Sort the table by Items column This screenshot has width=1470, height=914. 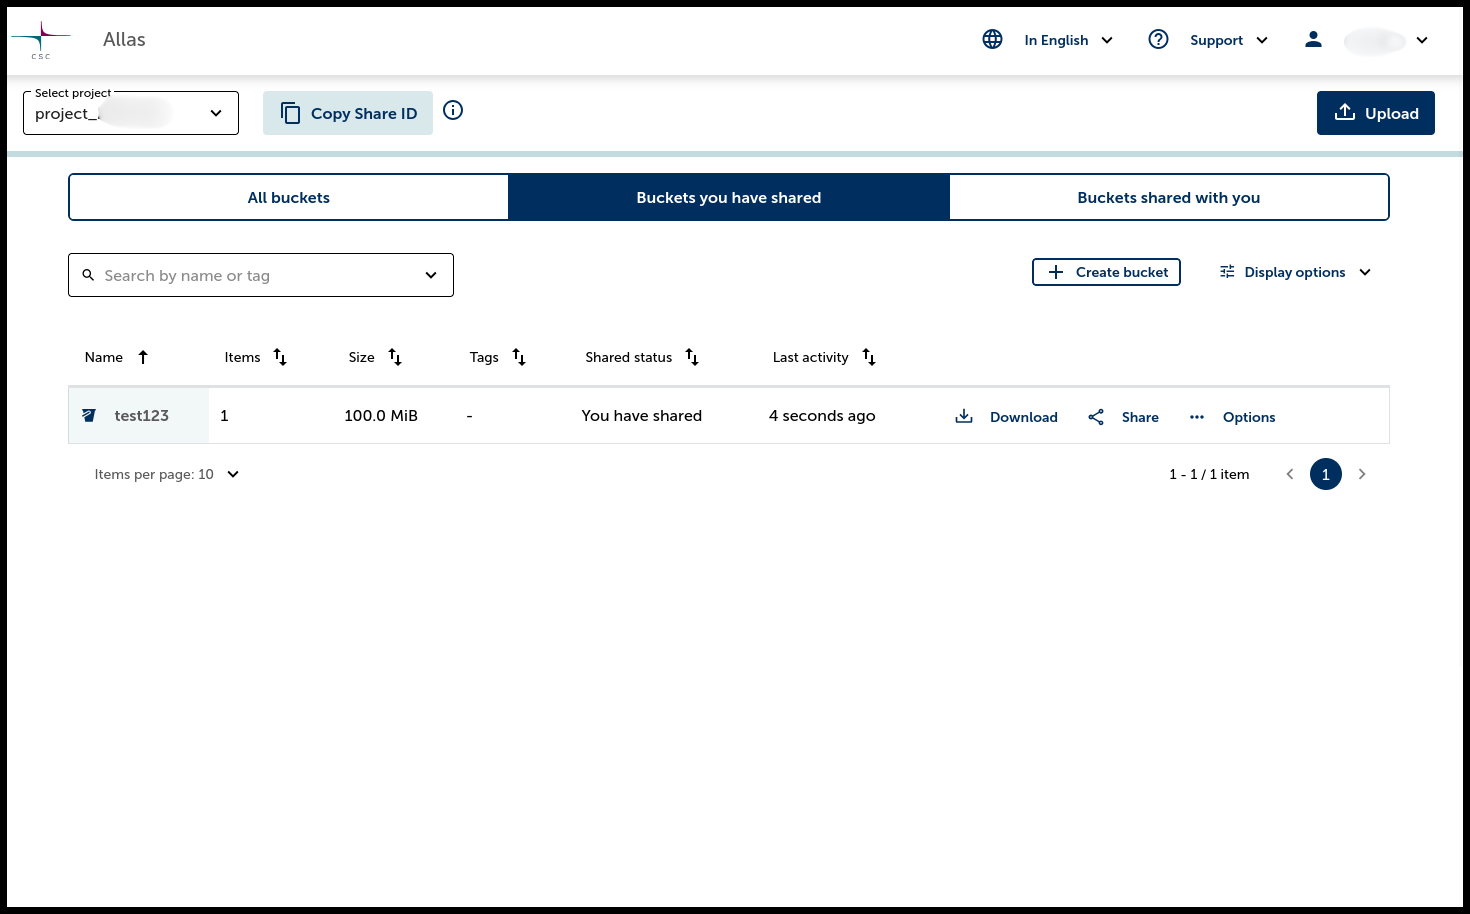point(280,357)
